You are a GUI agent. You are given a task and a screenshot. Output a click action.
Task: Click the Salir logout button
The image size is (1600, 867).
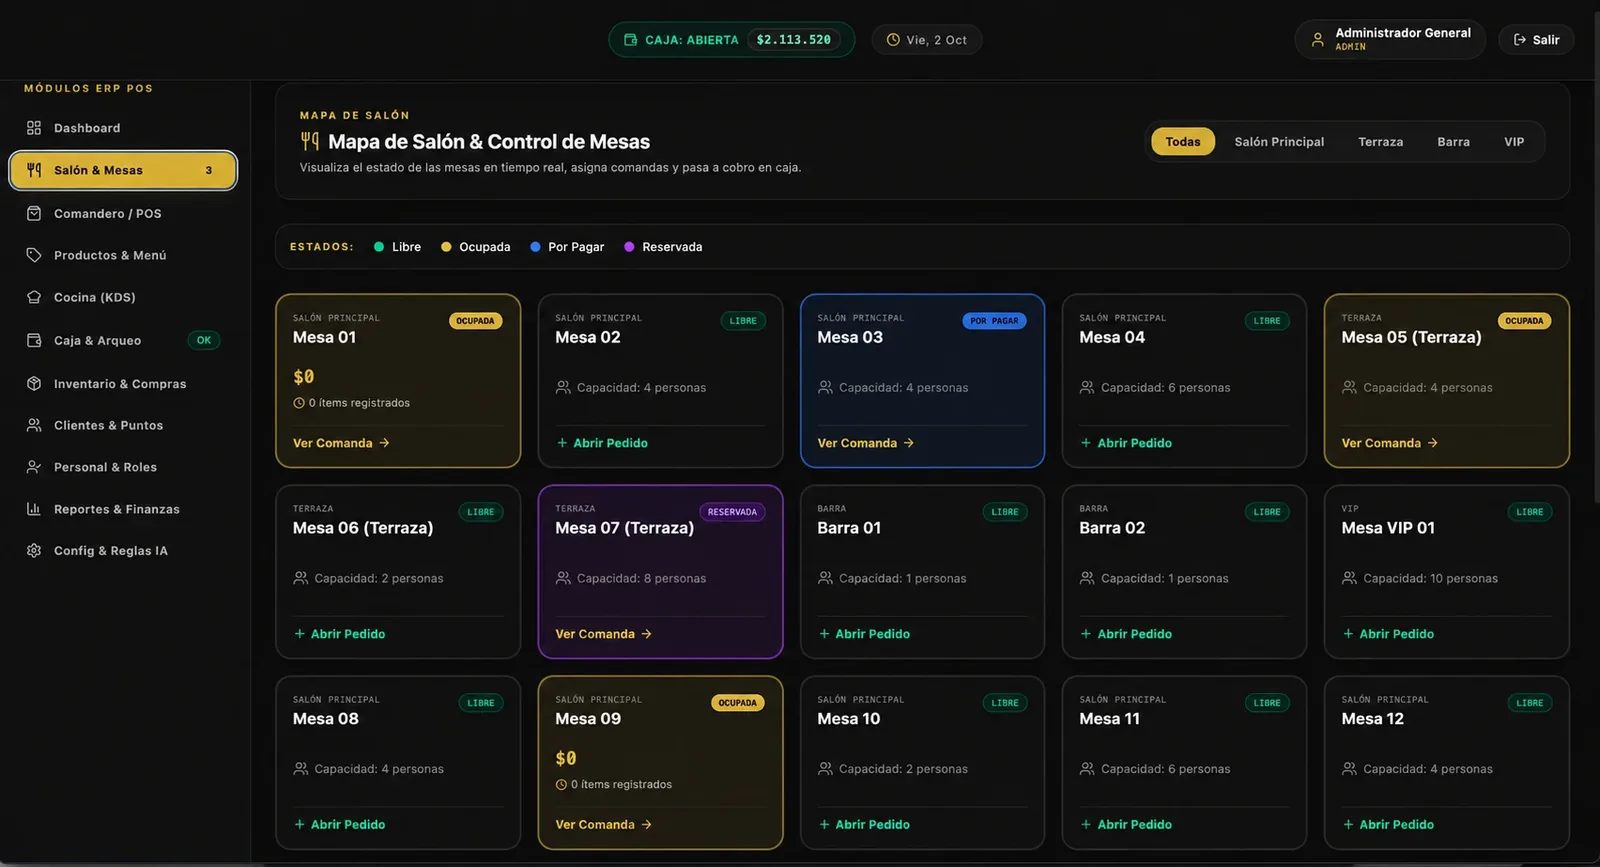pyautogui.click(x=1536, y=40)
